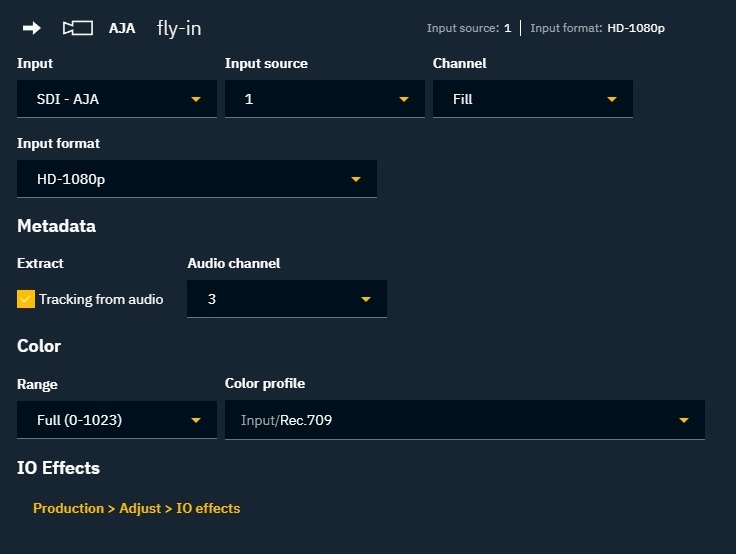This screenshot has width=736, height=554.
Task: Click the Extract label under Metadata
Action: tap(40, 263)
